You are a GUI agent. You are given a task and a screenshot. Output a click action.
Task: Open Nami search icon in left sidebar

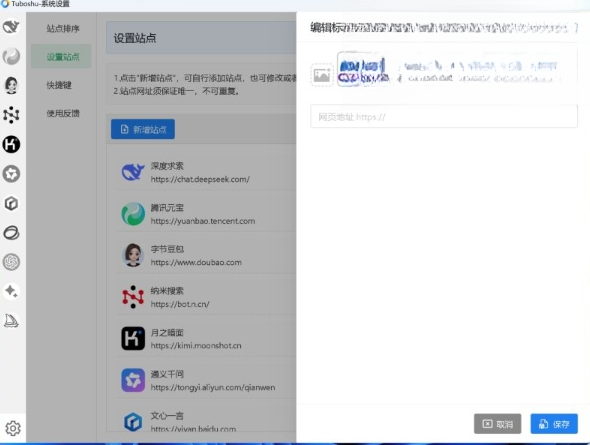(11, 115)
